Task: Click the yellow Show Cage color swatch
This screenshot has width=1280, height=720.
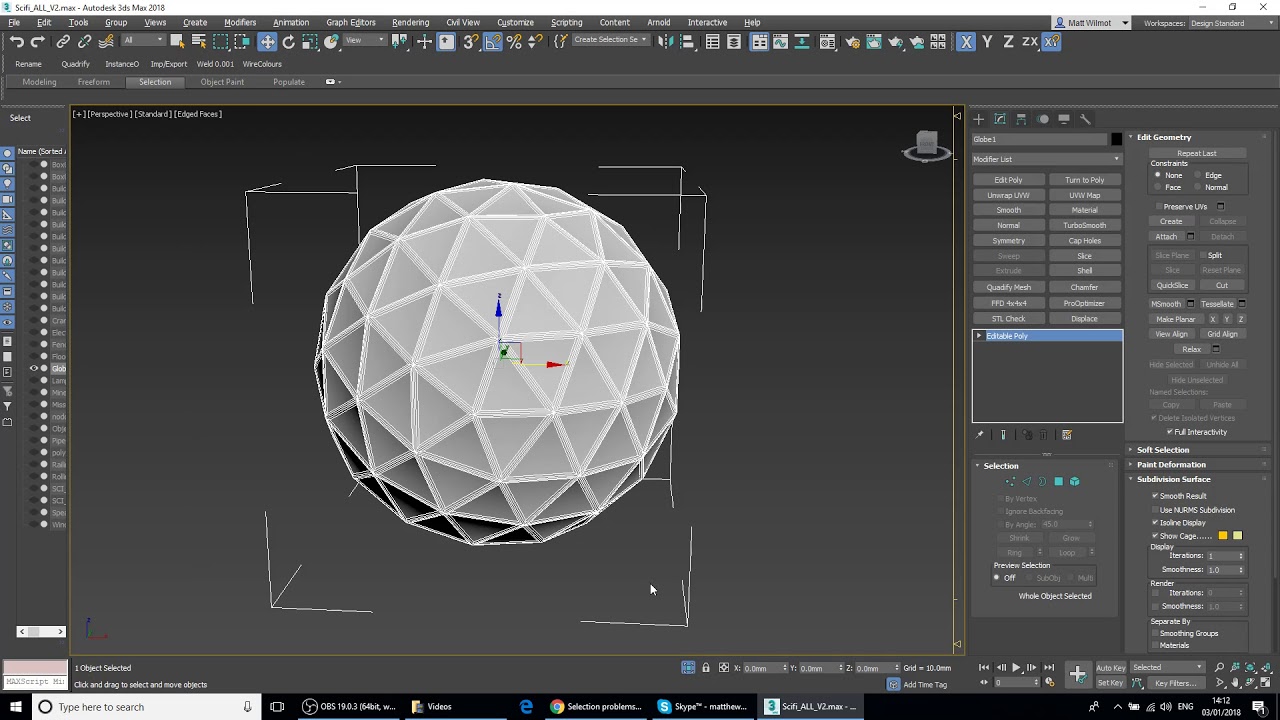Action: 1237,536
